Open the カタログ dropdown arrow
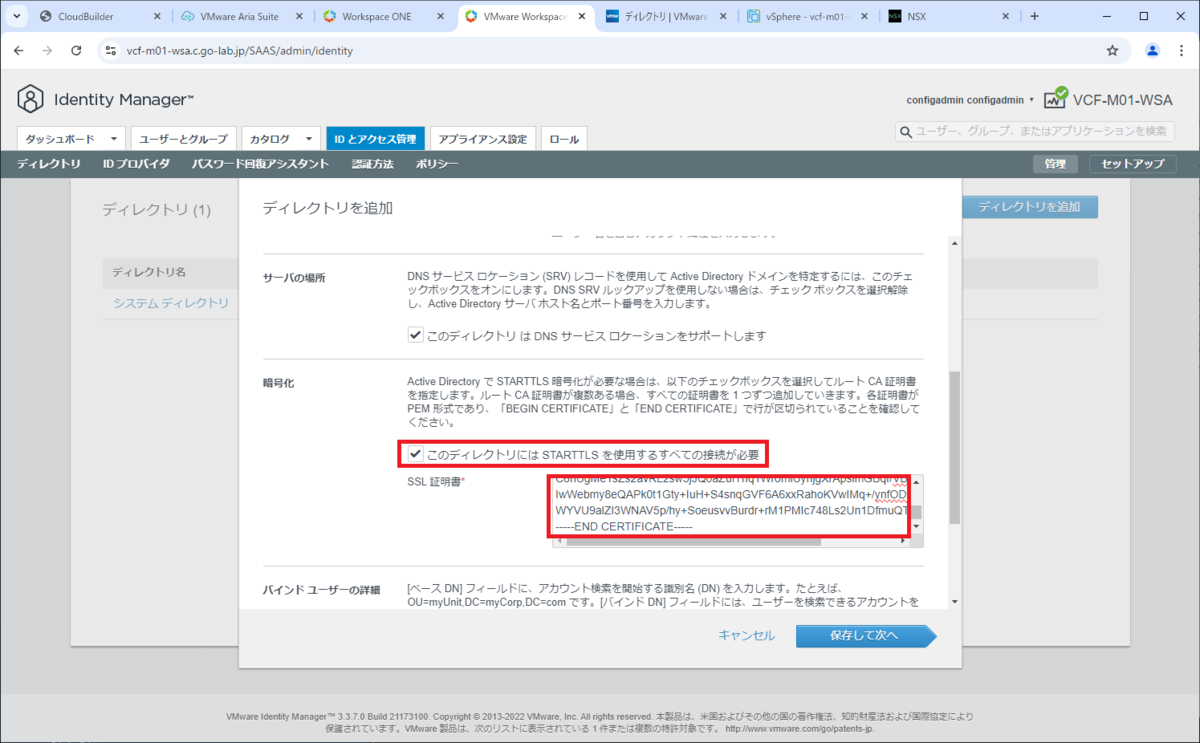The height and width of the screenshot is (743, 1200). click(x=309, y=139)
